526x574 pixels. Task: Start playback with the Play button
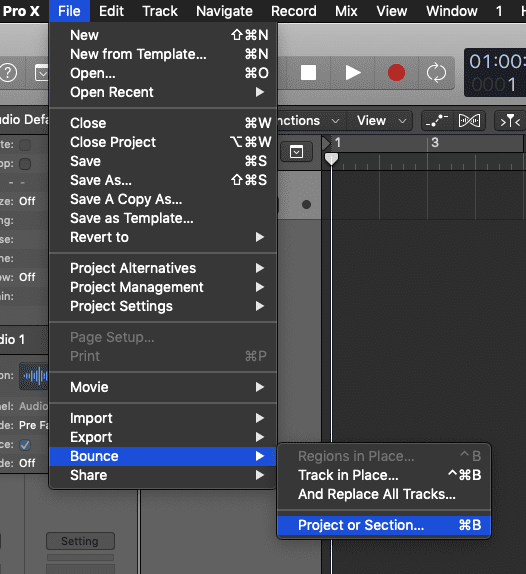pyautogui.click(x=353, y=72)
